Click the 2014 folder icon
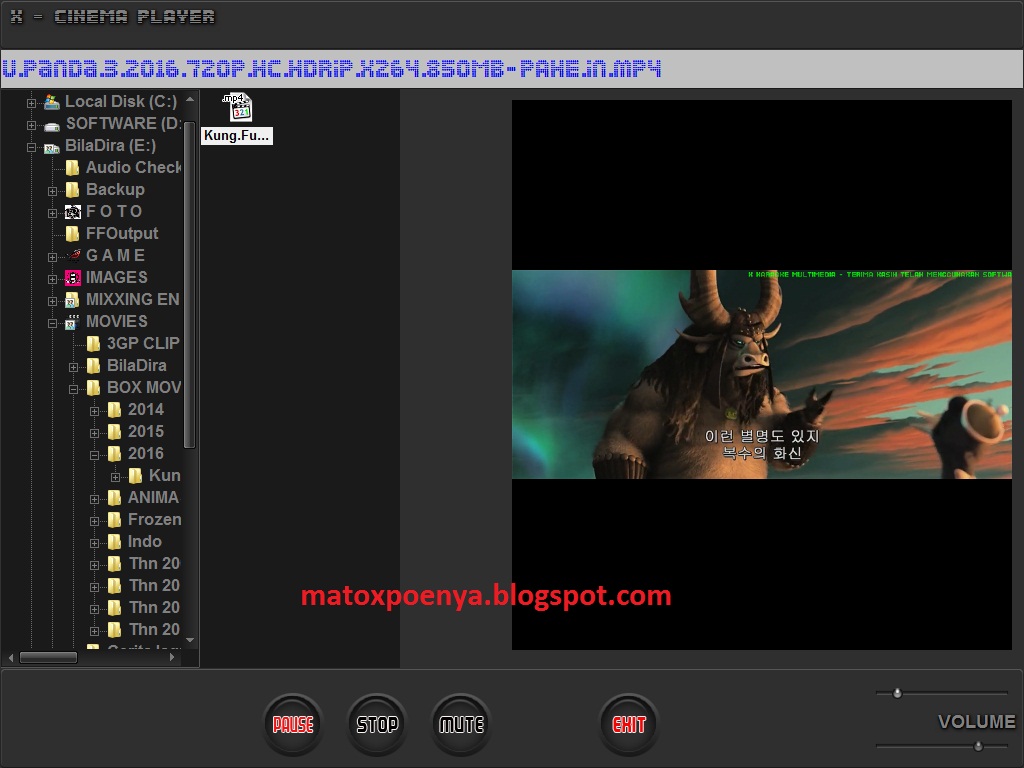This screenshot has width=1024, height=768. click(x=114, y=409)
